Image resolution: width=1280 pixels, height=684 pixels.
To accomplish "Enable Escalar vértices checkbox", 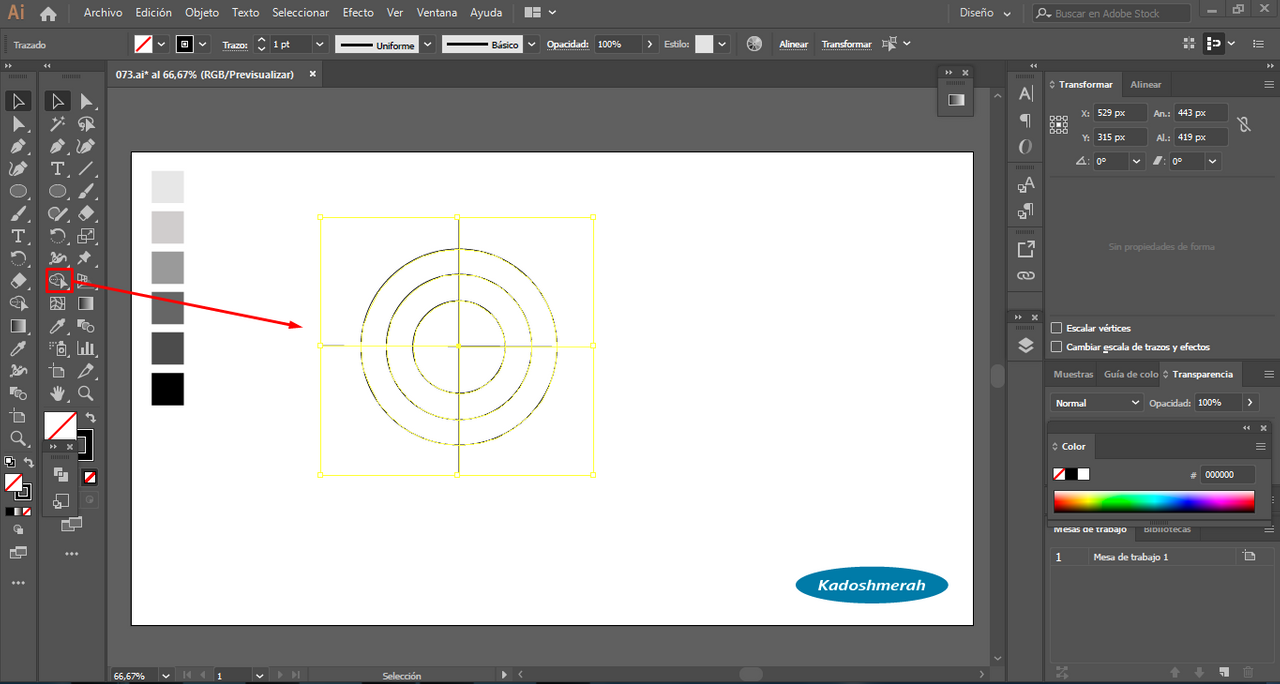I will (1056, 328).
